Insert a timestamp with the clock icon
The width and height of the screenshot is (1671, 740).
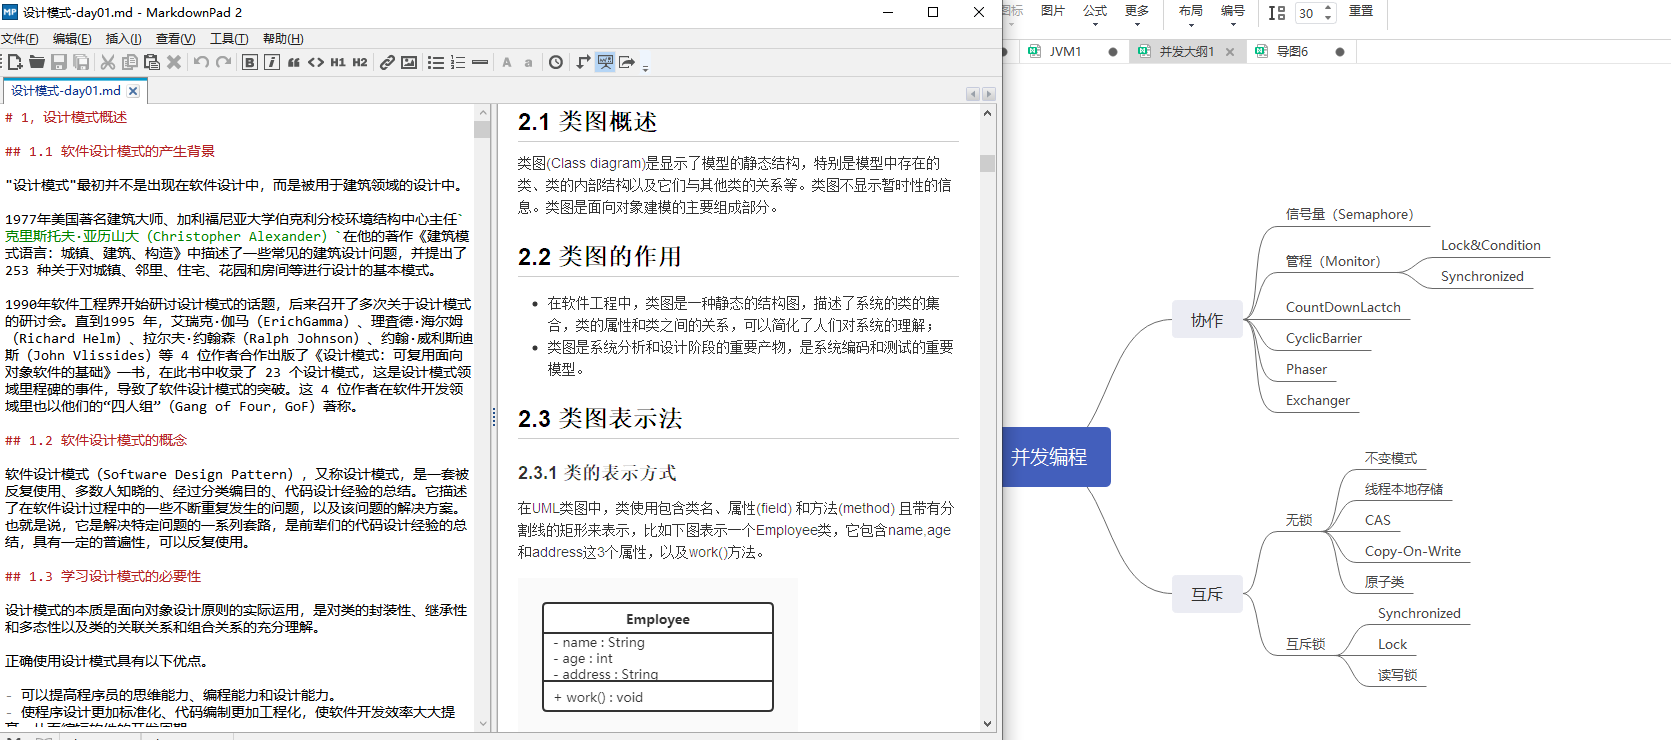coord(556,62)
